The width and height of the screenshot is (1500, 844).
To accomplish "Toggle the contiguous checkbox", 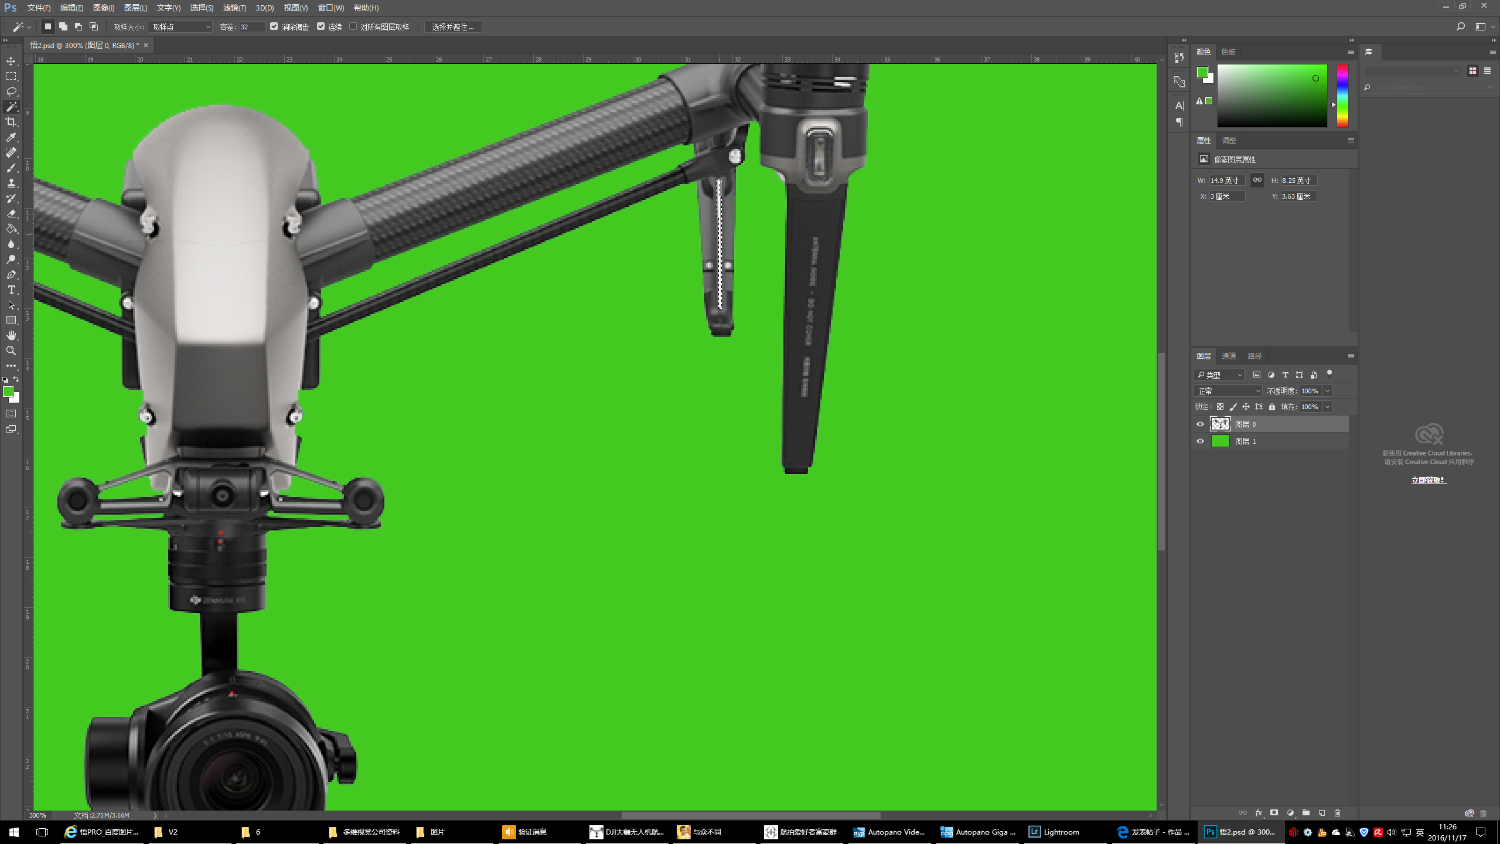I will pos(321,27).
